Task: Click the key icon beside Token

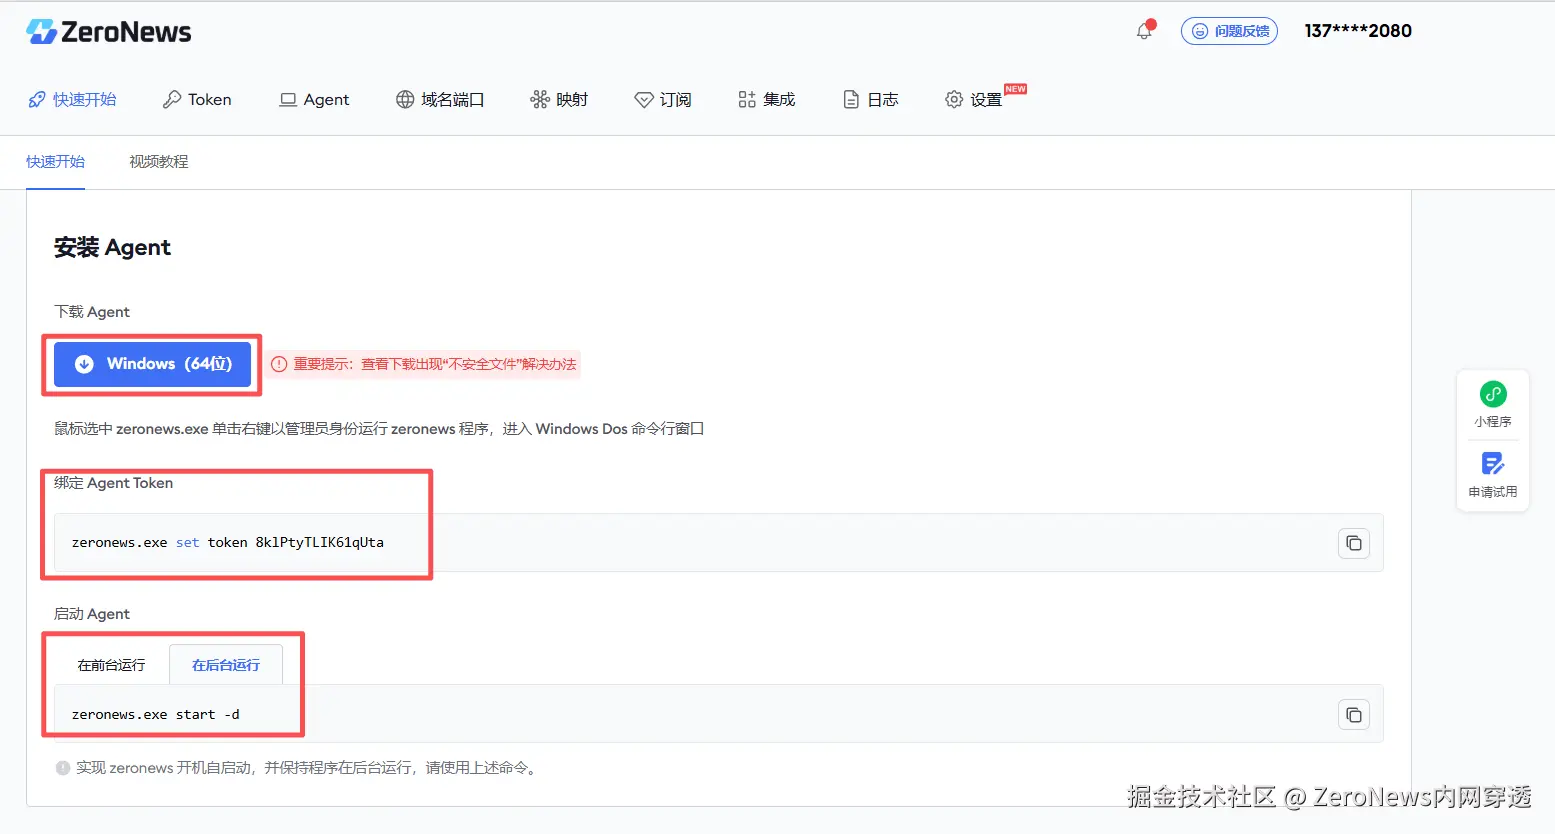Action: [172, 99]
